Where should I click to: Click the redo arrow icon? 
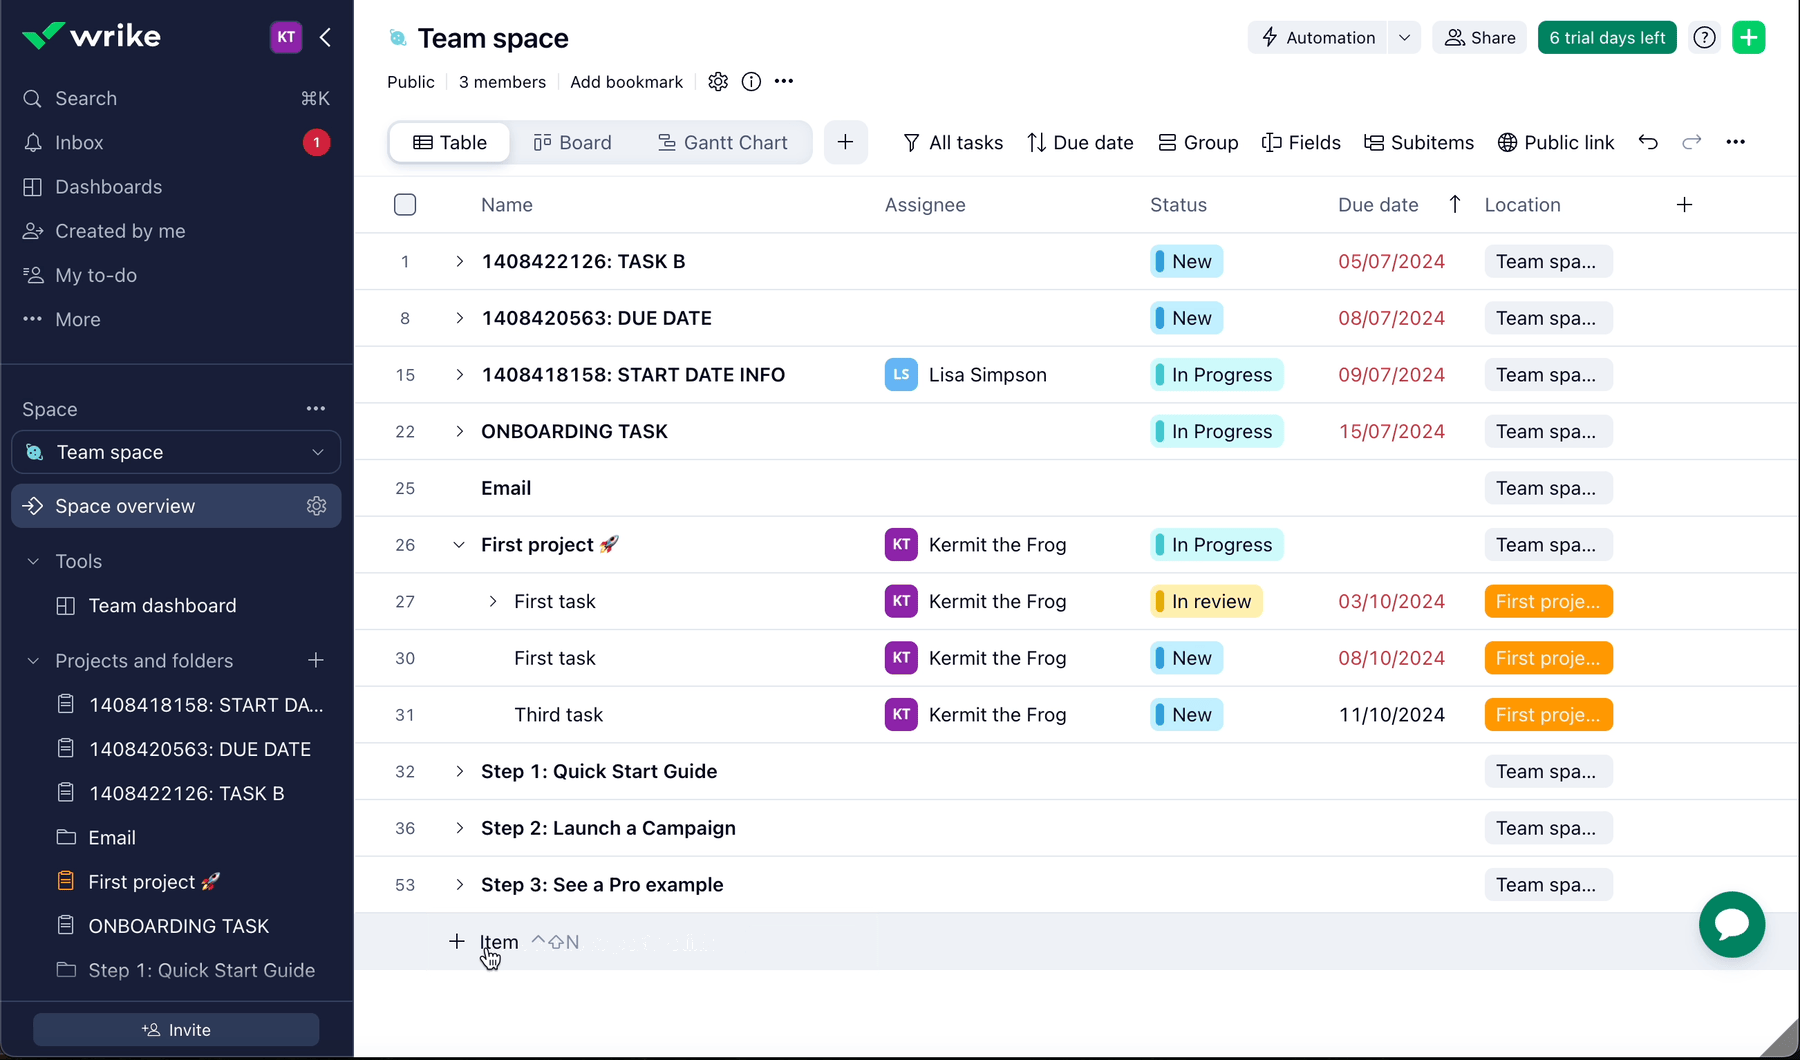[1691, 142]
